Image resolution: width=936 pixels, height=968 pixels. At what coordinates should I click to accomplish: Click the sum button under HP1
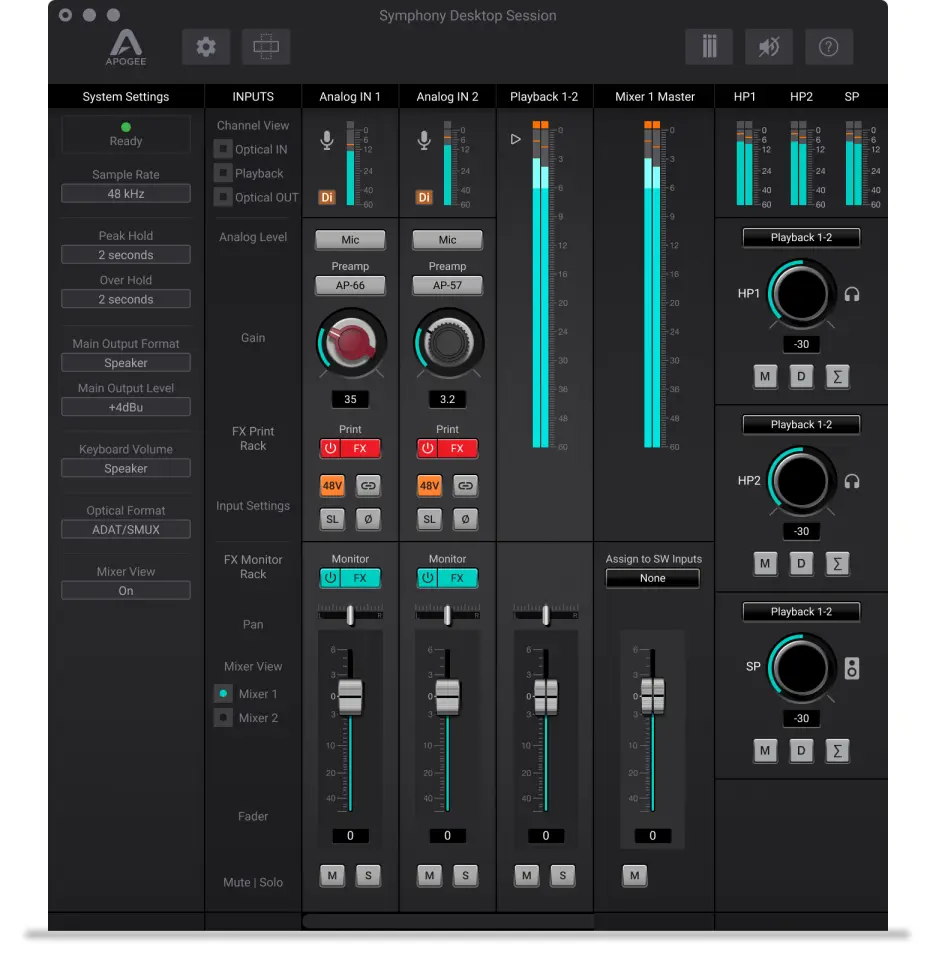point(837,377)
